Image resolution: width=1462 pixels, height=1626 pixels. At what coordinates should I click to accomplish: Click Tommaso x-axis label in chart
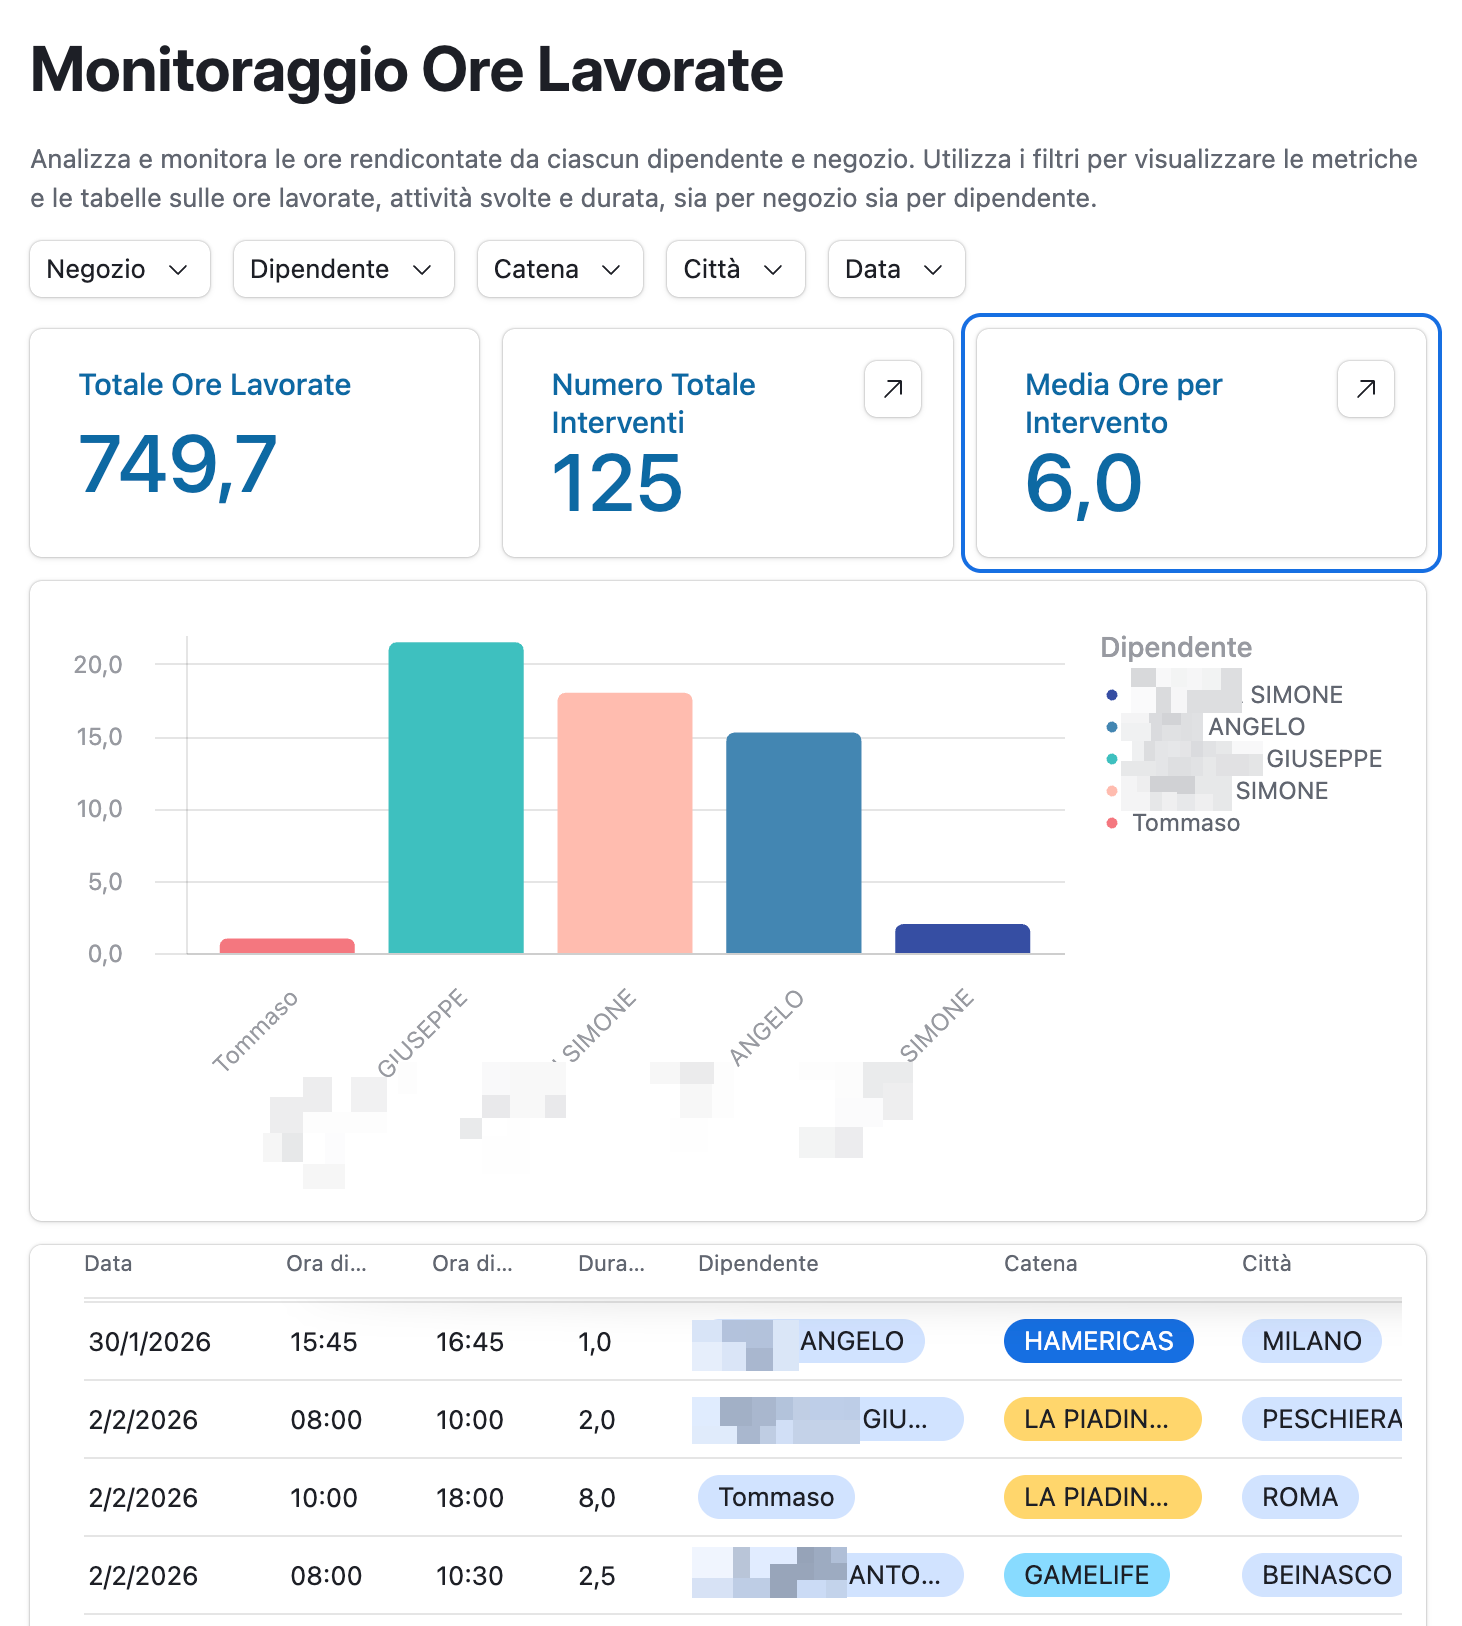[x=256, y=1031]
